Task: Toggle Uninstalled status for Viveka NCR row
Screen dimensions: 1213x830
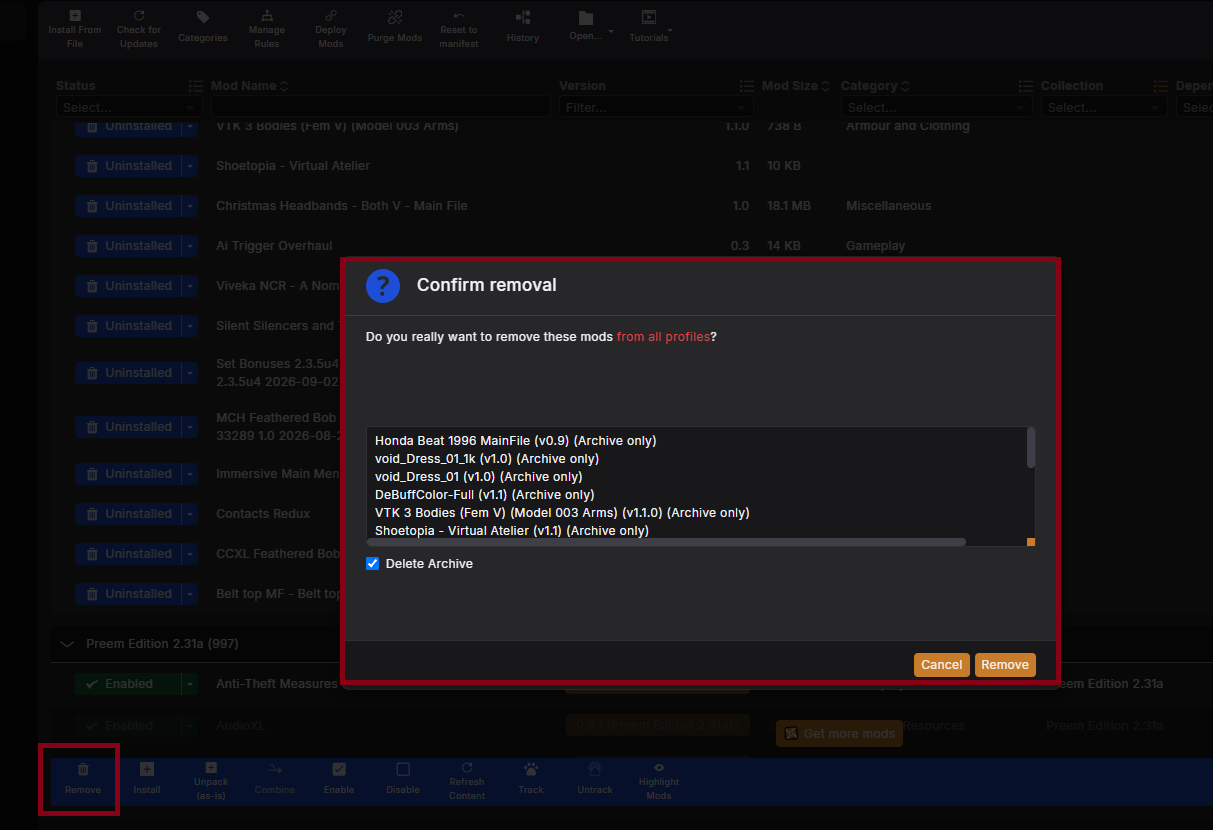Action: coord(127,286)
